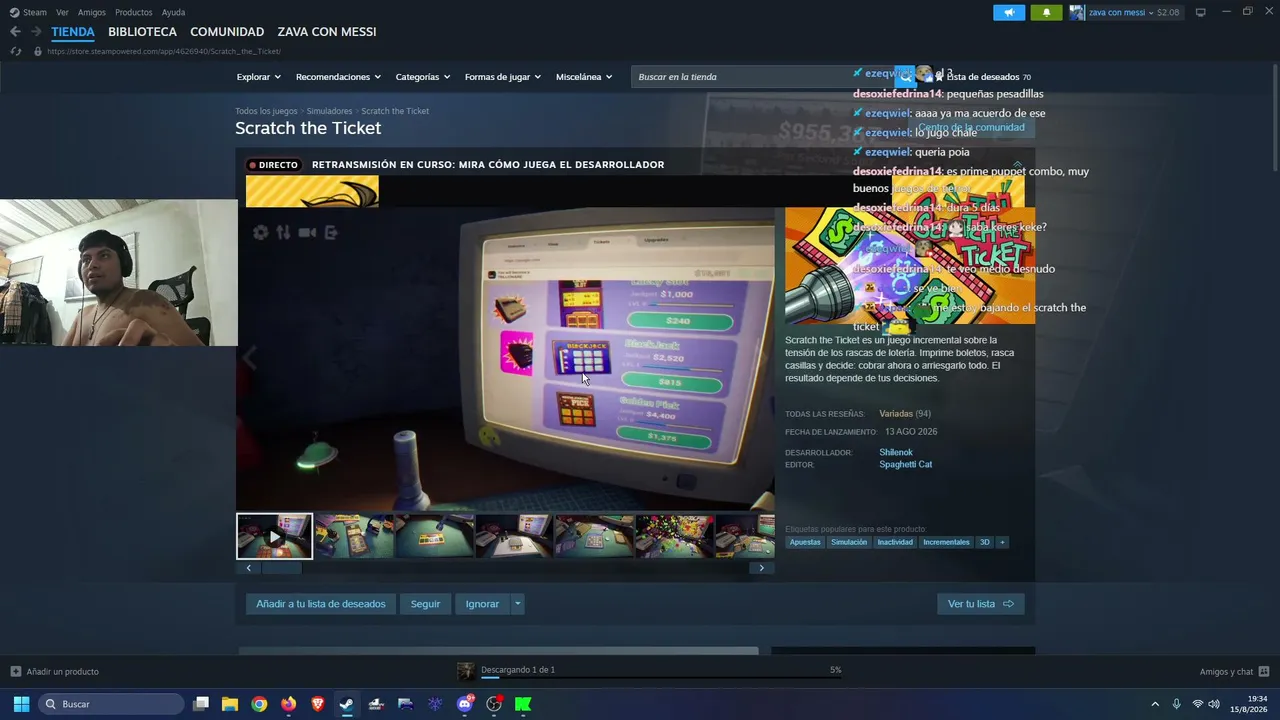
Task: Launch Brave browser from the taskbar
Action: [x=318, y=704]
